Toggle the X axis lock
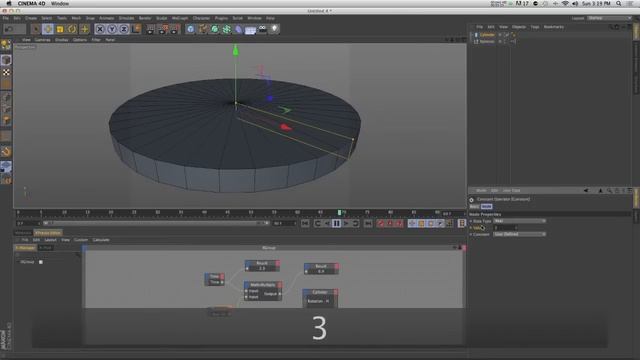The image size is (640, 360). 100,29
